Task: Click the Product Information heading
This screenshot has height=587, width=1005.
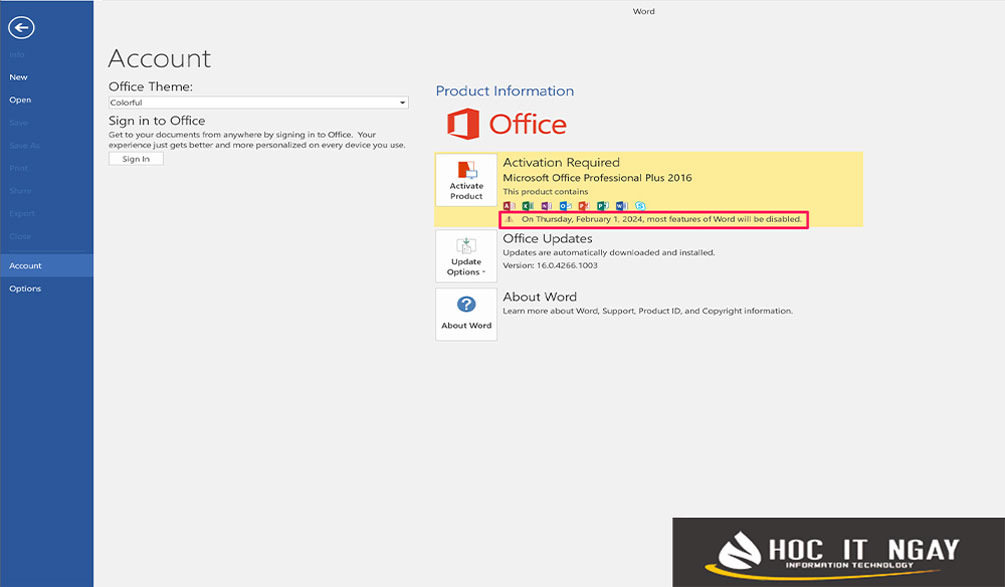Action: 505,91
